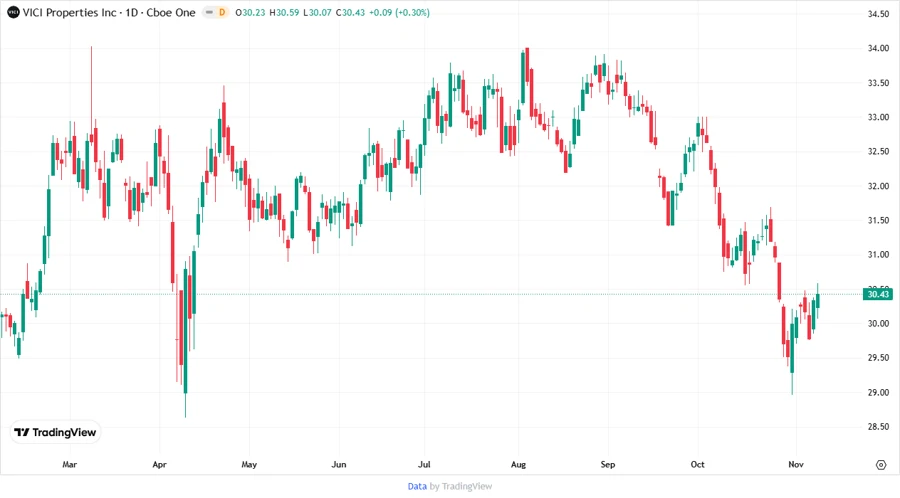
Task: Click the 31.50 price axis label
Action: point(878,220)
